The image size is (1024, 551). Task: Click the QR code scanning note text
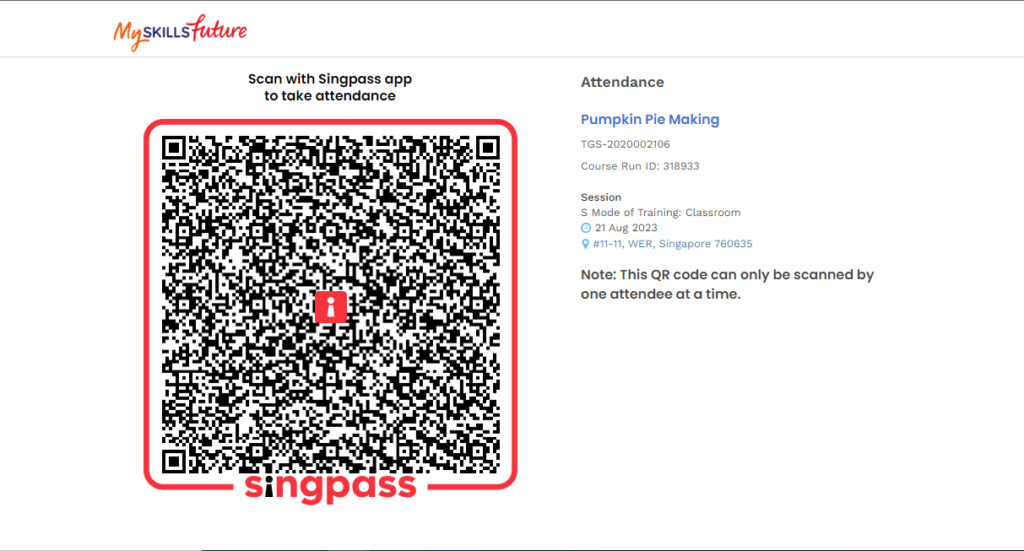click(x=727, y=284)
